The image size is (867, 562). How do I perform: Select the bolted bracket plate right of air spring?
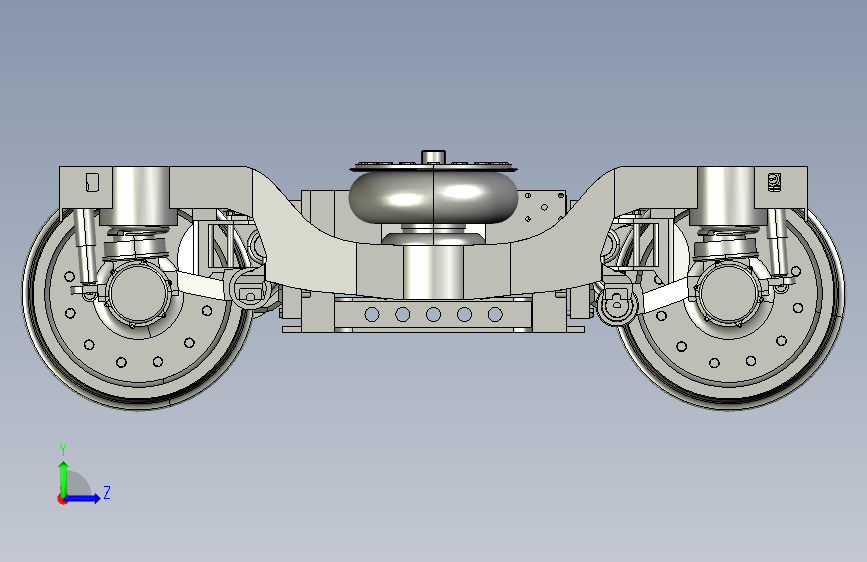coord(544,207)
